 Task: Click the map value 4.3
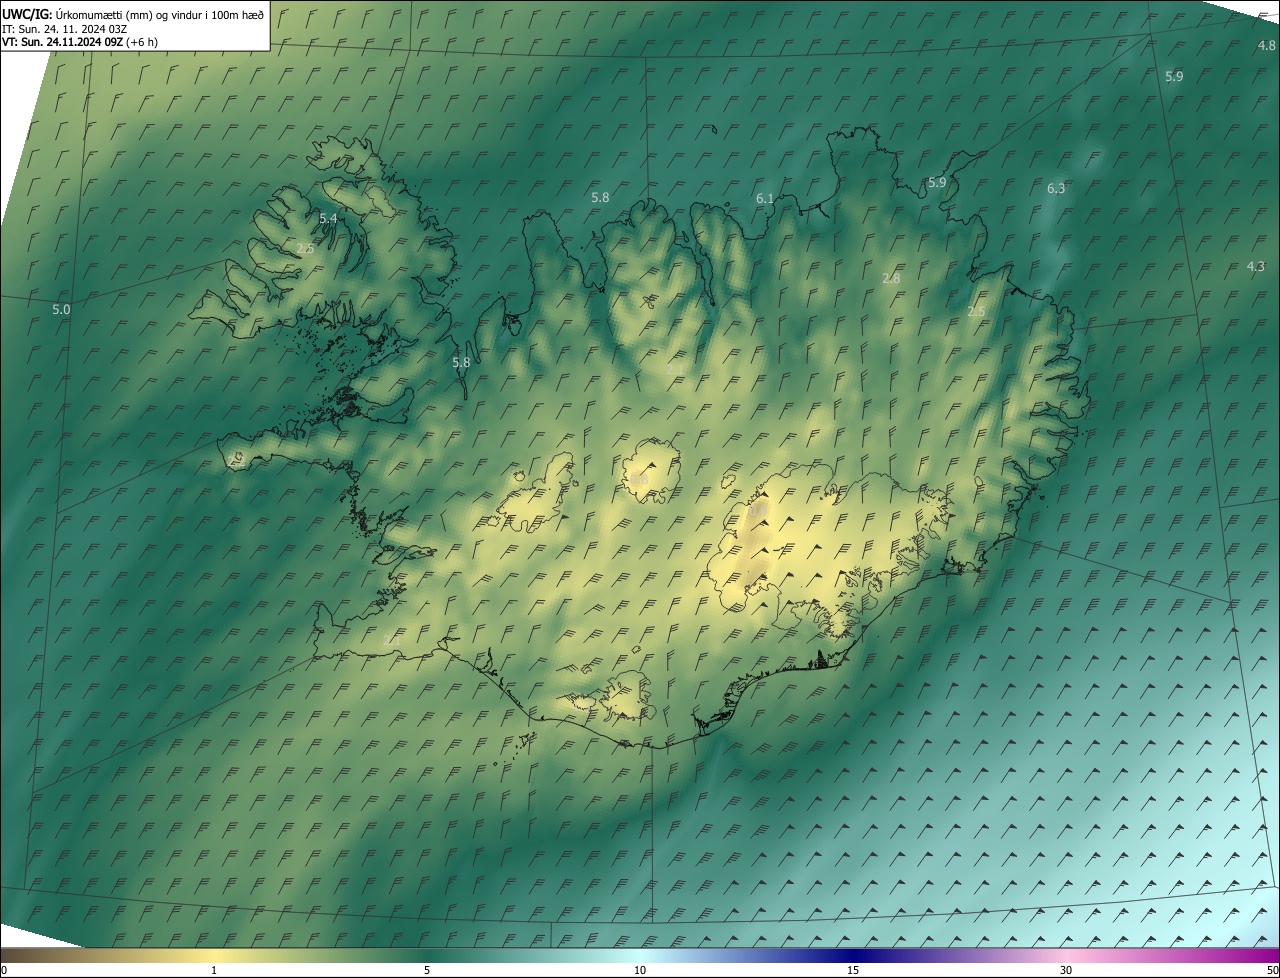click(x=1256, y=266)
